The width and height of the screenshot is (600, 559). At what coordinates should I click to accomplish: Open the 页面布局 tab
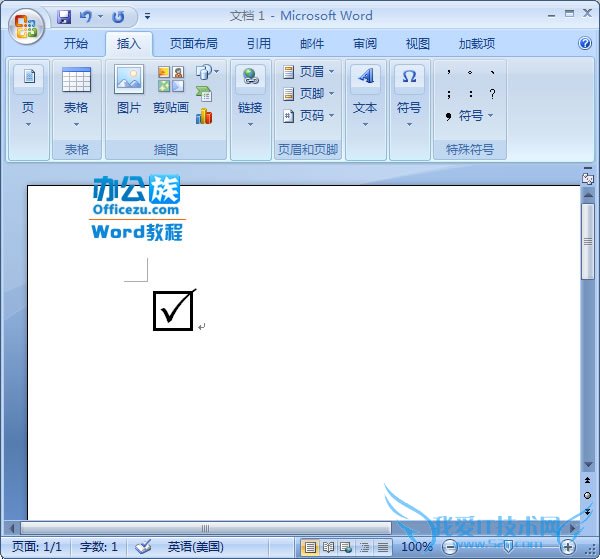point(194,44)
